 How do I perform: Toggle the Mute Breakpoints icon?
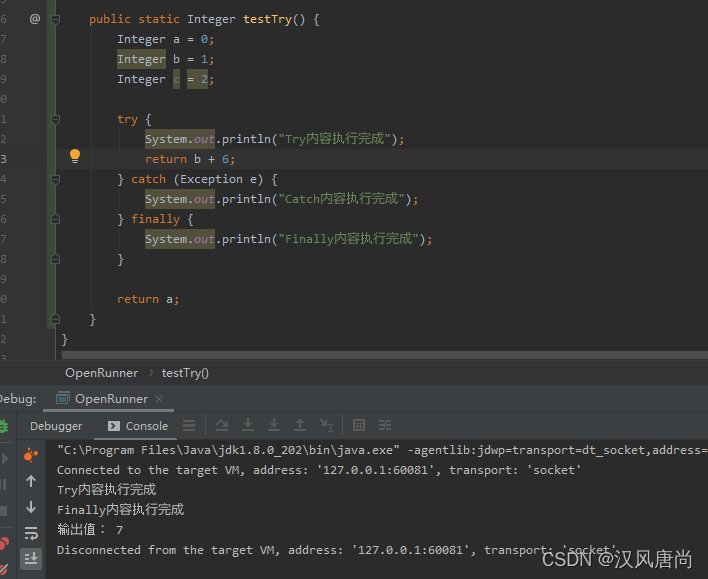(x=4, y=570)
